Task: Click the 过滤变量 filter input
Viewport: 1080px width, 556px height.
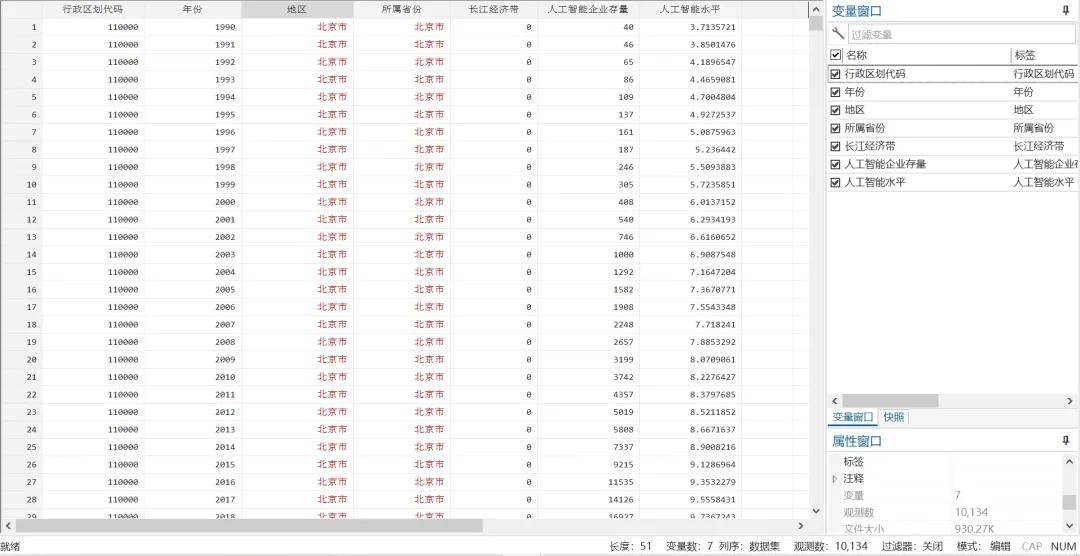Action: (961, 34)
